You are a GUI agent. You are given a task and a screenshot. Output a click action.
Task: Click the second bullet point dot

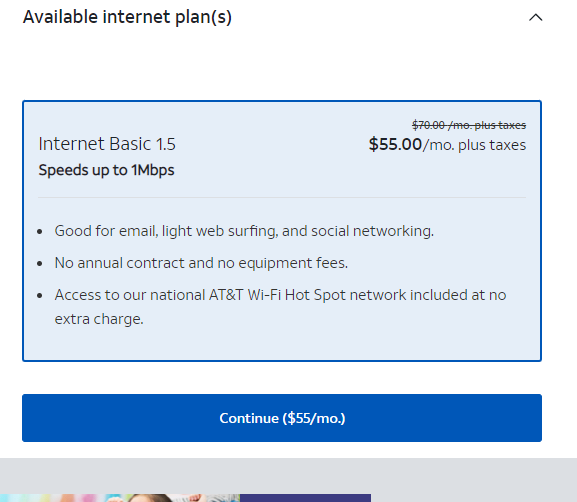point(40,264)
